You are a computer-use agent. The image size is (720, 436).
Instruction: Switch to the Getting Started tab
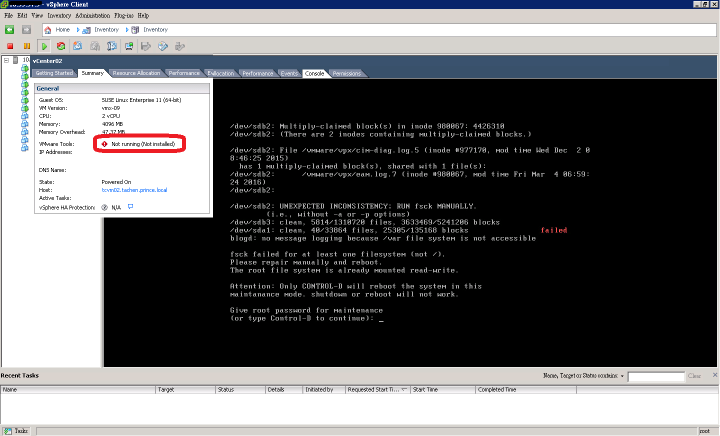tap(54, 73)
